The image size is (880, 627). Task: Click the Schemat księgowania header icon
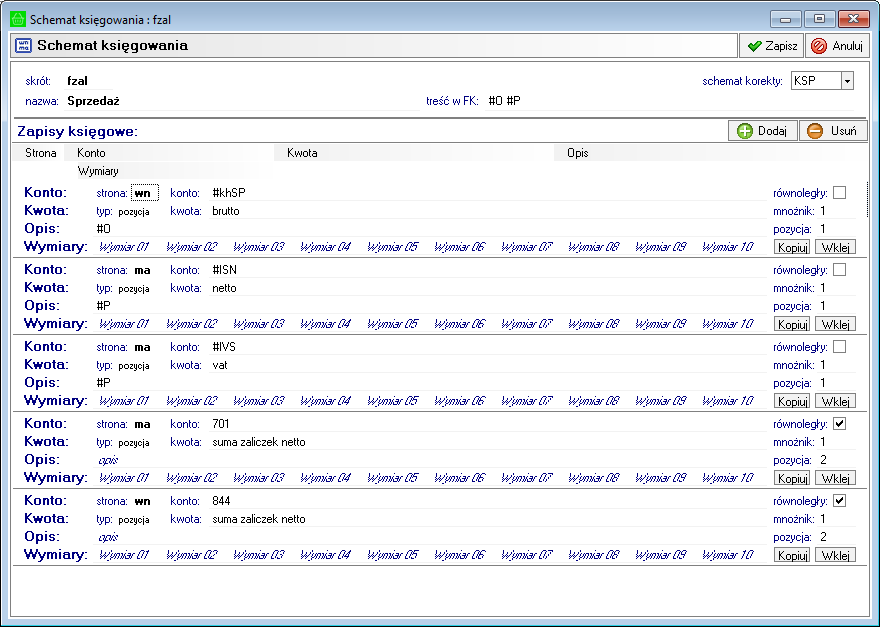[x=24, y=46]
